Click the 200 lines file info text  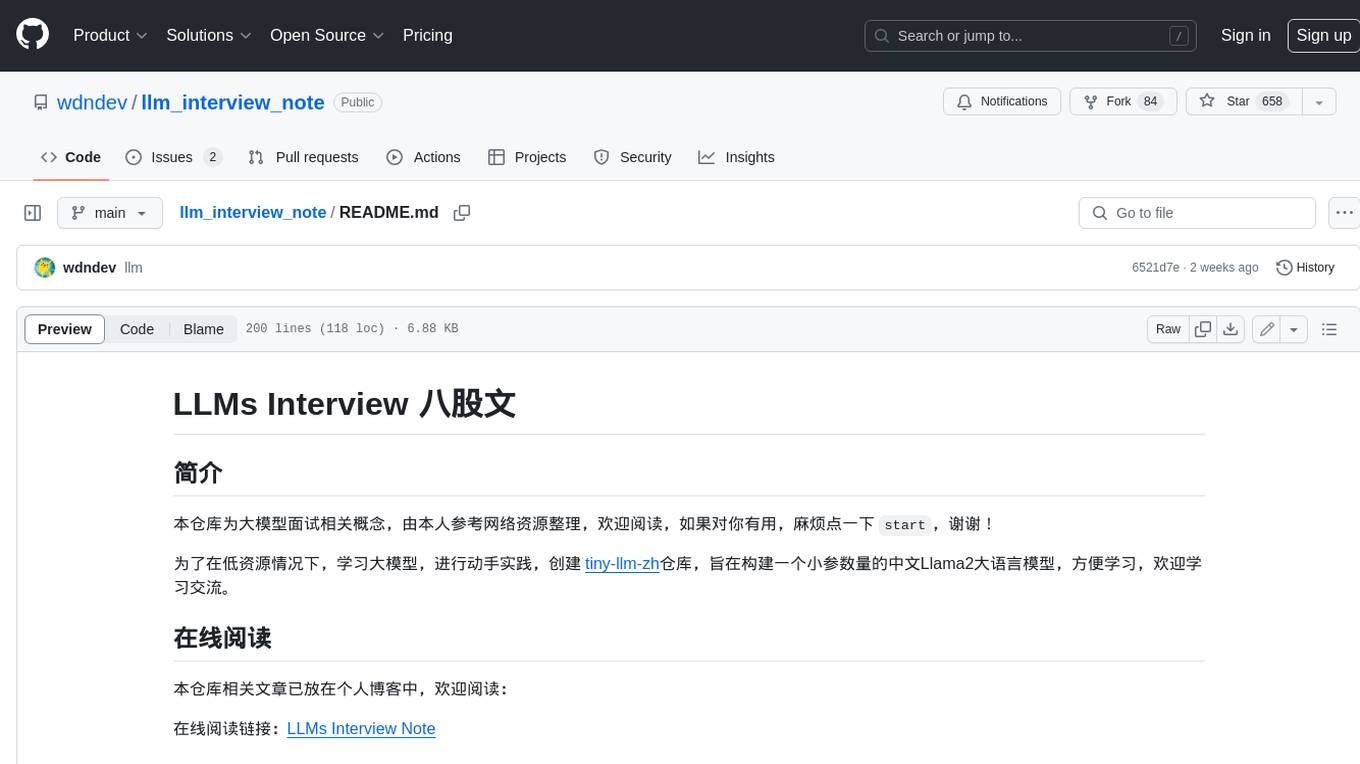tap(351, 329)
